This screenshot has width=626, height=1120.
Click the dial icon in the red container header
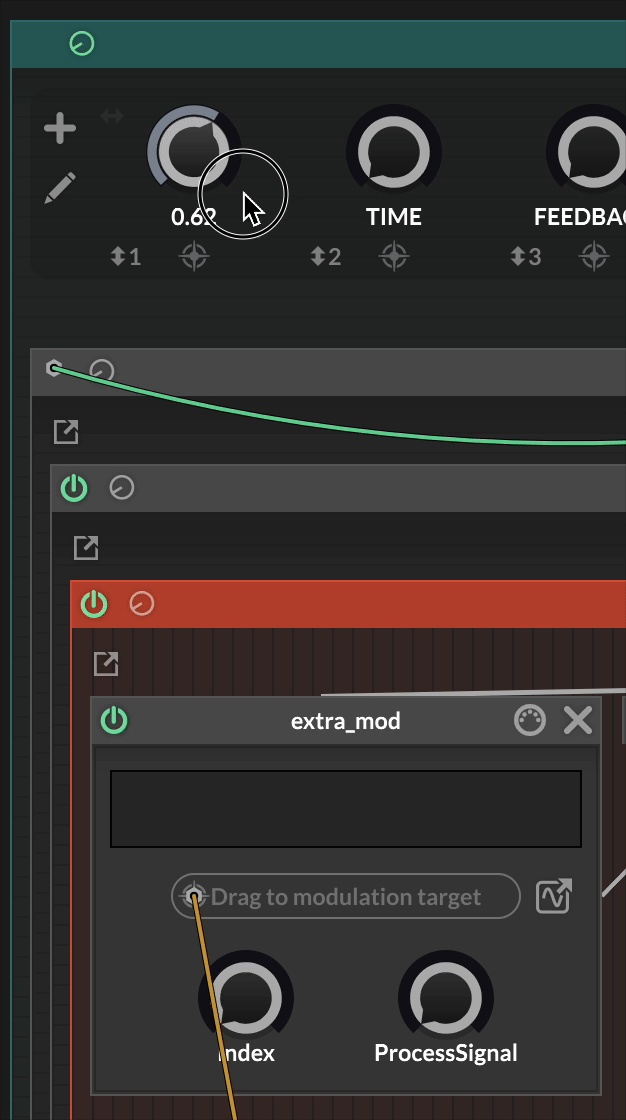142,604
